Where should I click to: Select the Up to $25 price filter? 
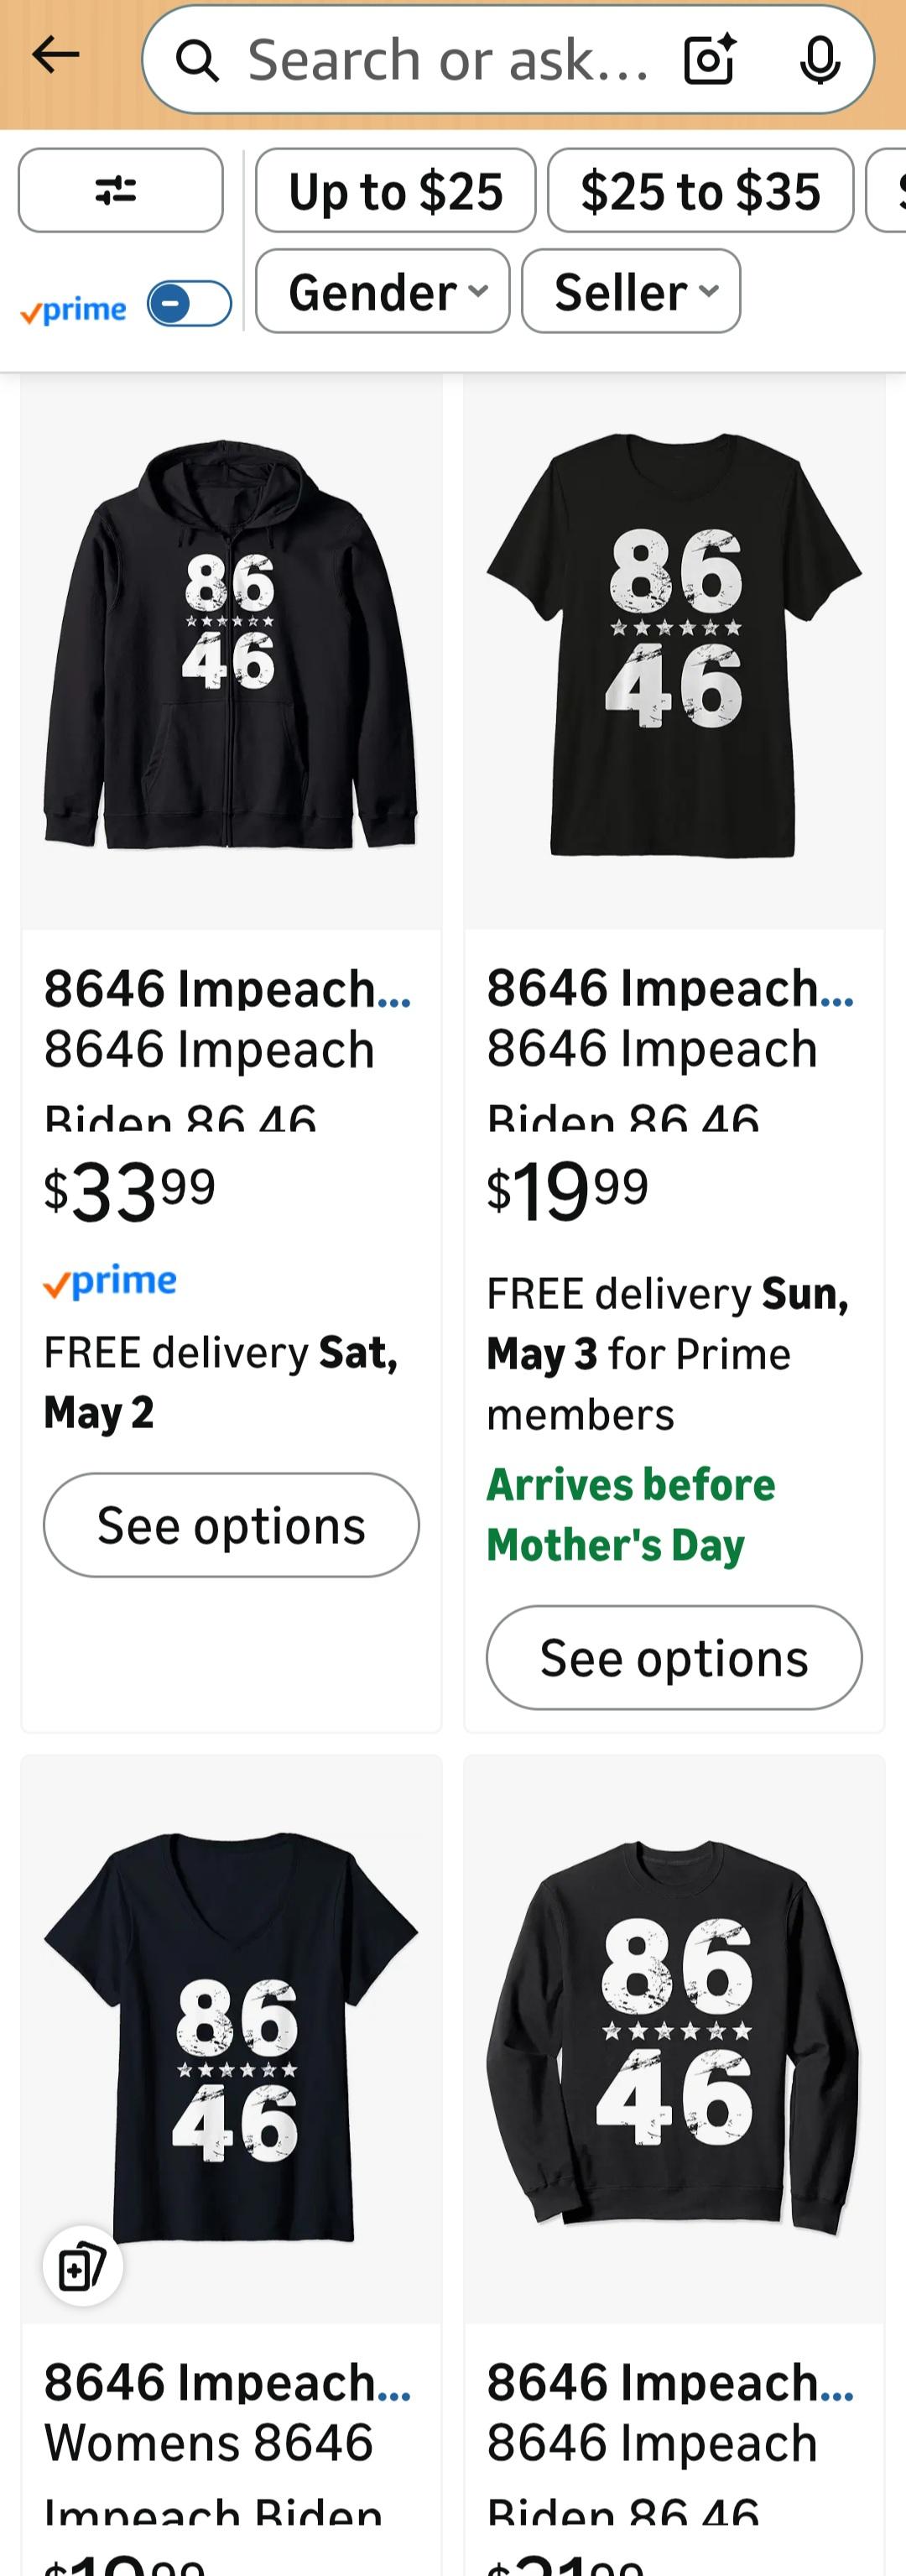pos(395,190)
